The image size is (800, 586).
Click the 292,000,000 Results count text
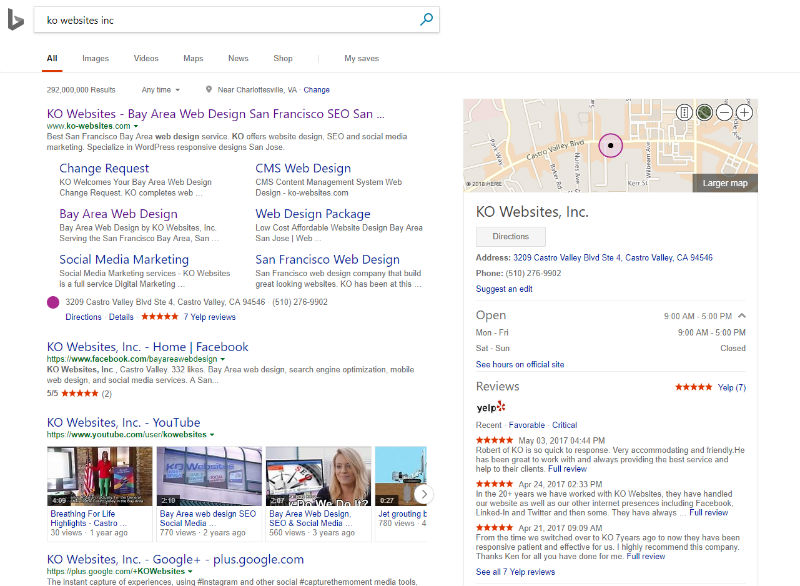coord(81,90)
